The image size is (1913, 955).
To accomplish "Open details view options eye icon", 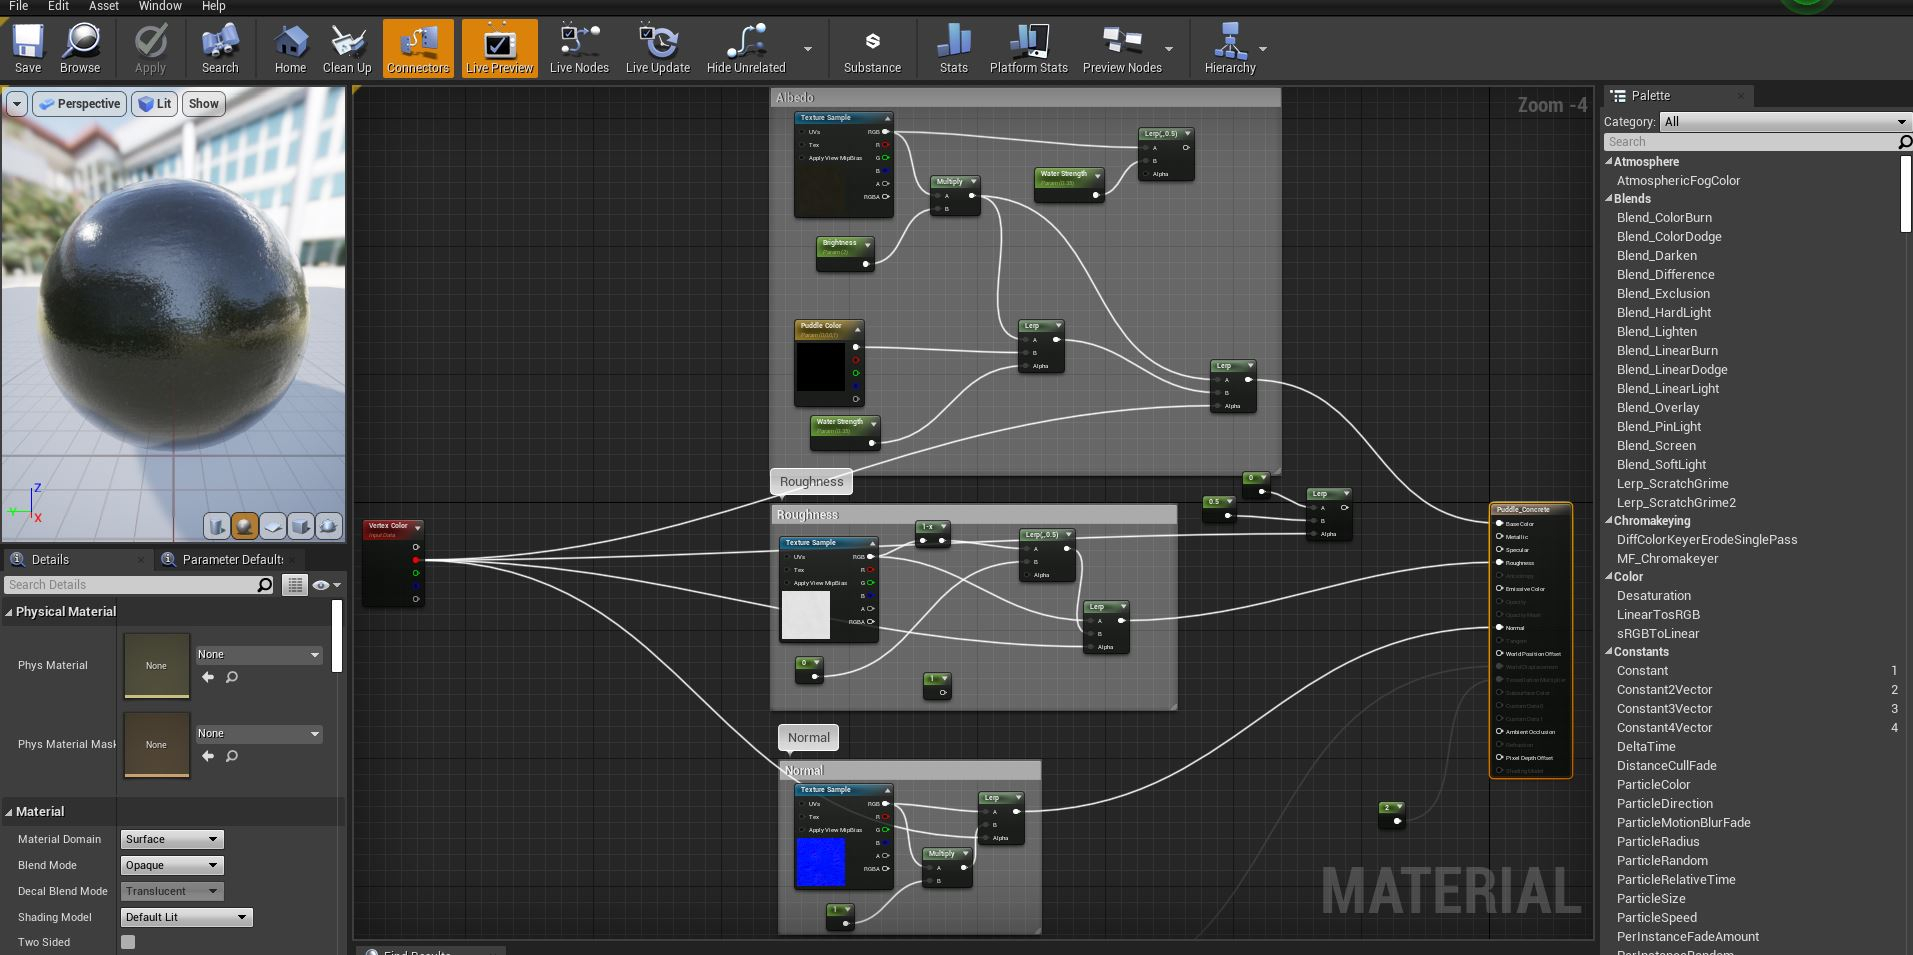I will point(325,585).
